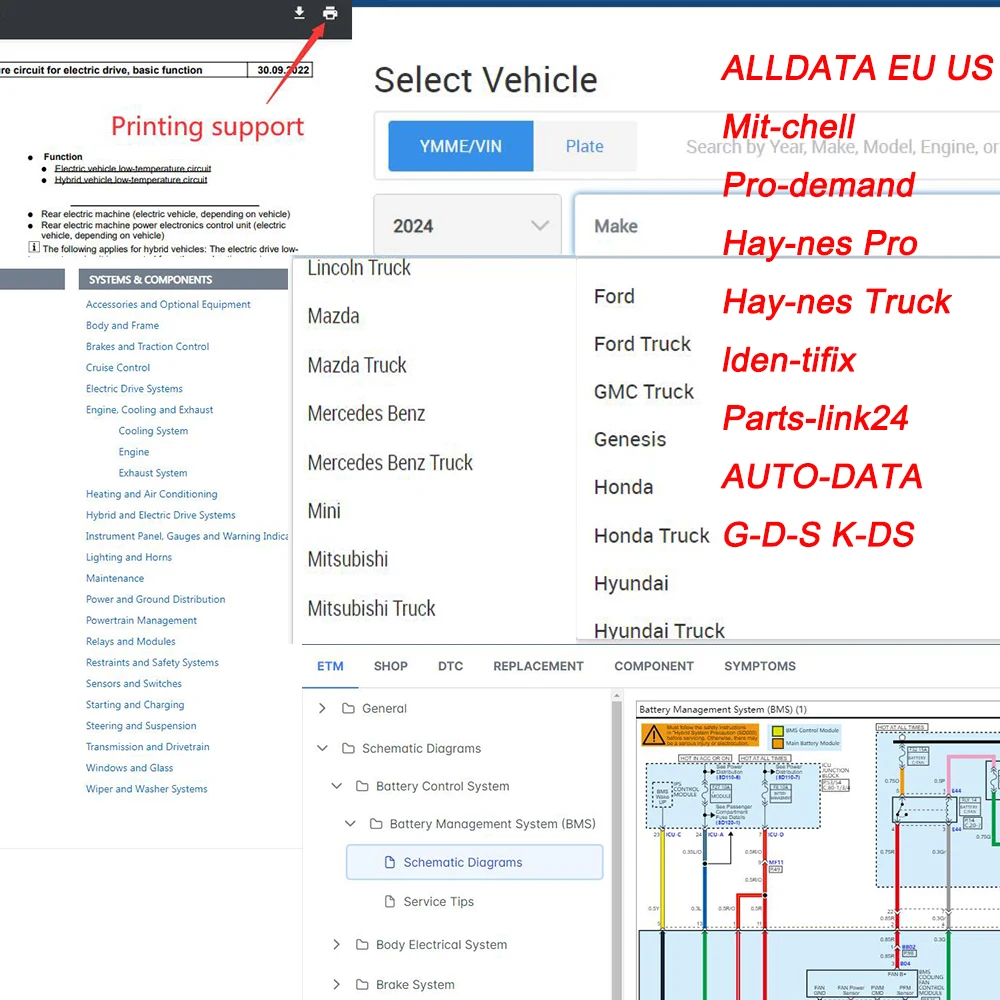Select Ford in the make list

click(x=614, y=296)
